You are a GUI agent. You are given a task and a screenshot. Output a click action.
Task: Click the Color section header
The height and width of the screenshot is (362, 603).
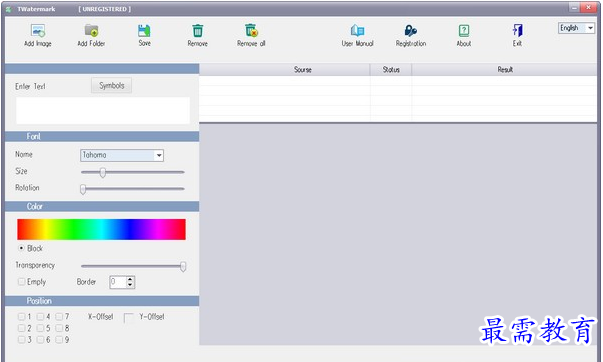pyautogui.click(x=102, y=207)
